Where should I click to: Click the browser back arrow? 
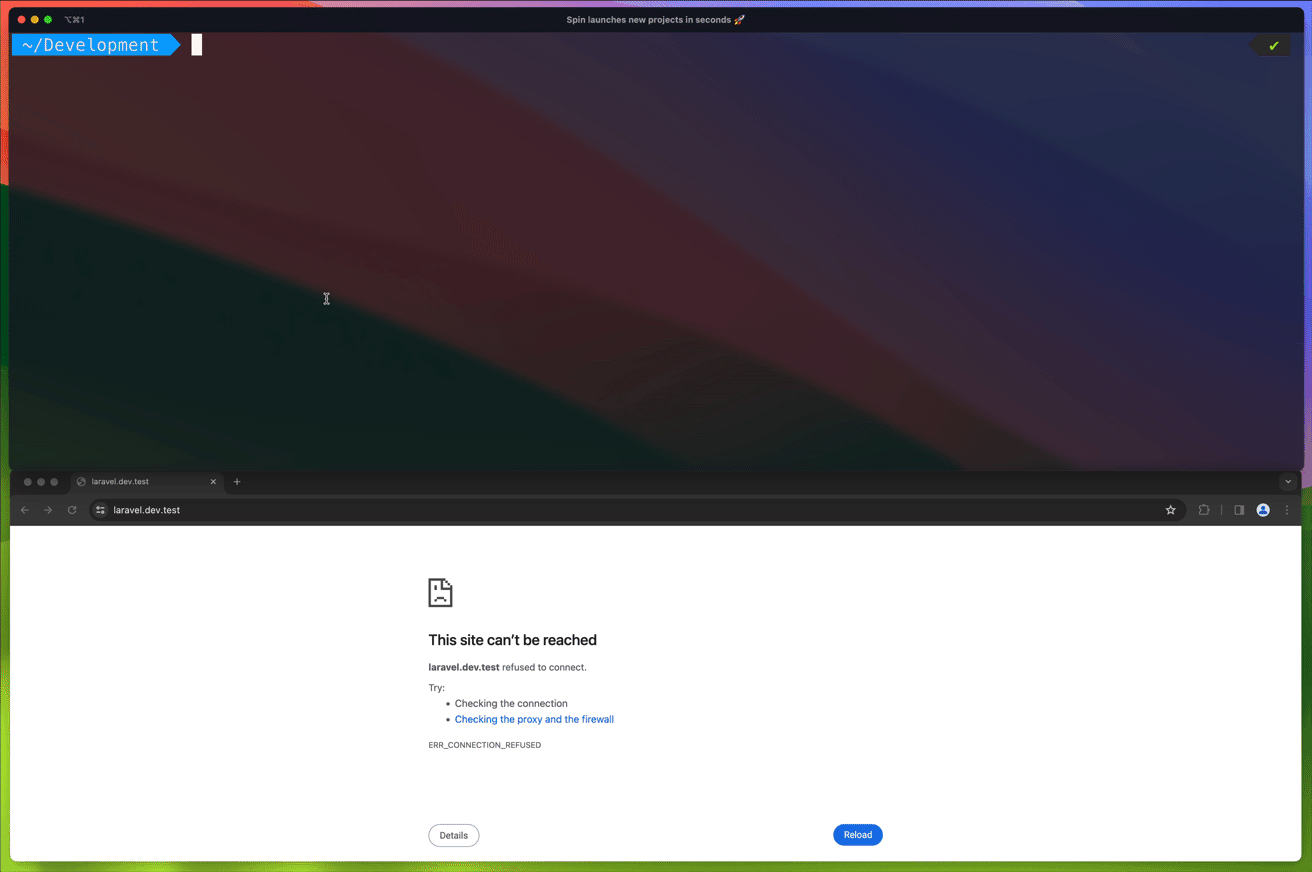pyautogui.click(x=25, y=510)
